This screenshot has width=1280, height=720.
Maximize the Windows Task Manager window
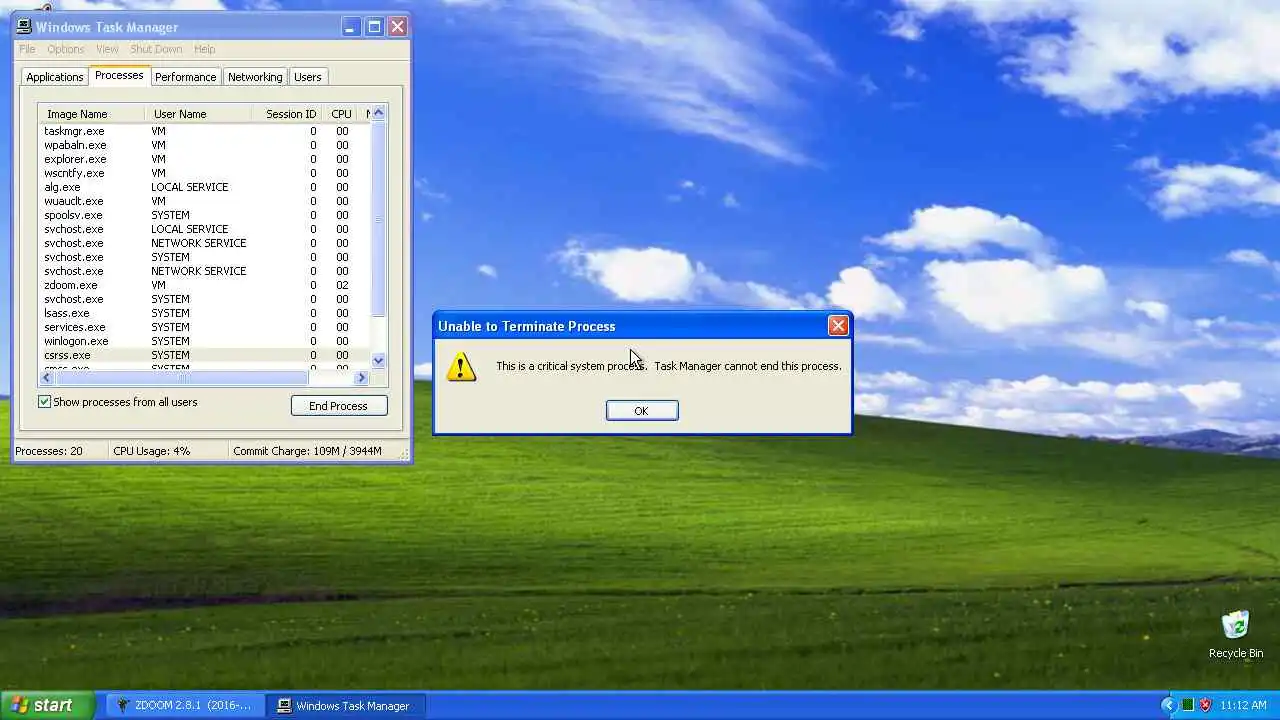374,27
